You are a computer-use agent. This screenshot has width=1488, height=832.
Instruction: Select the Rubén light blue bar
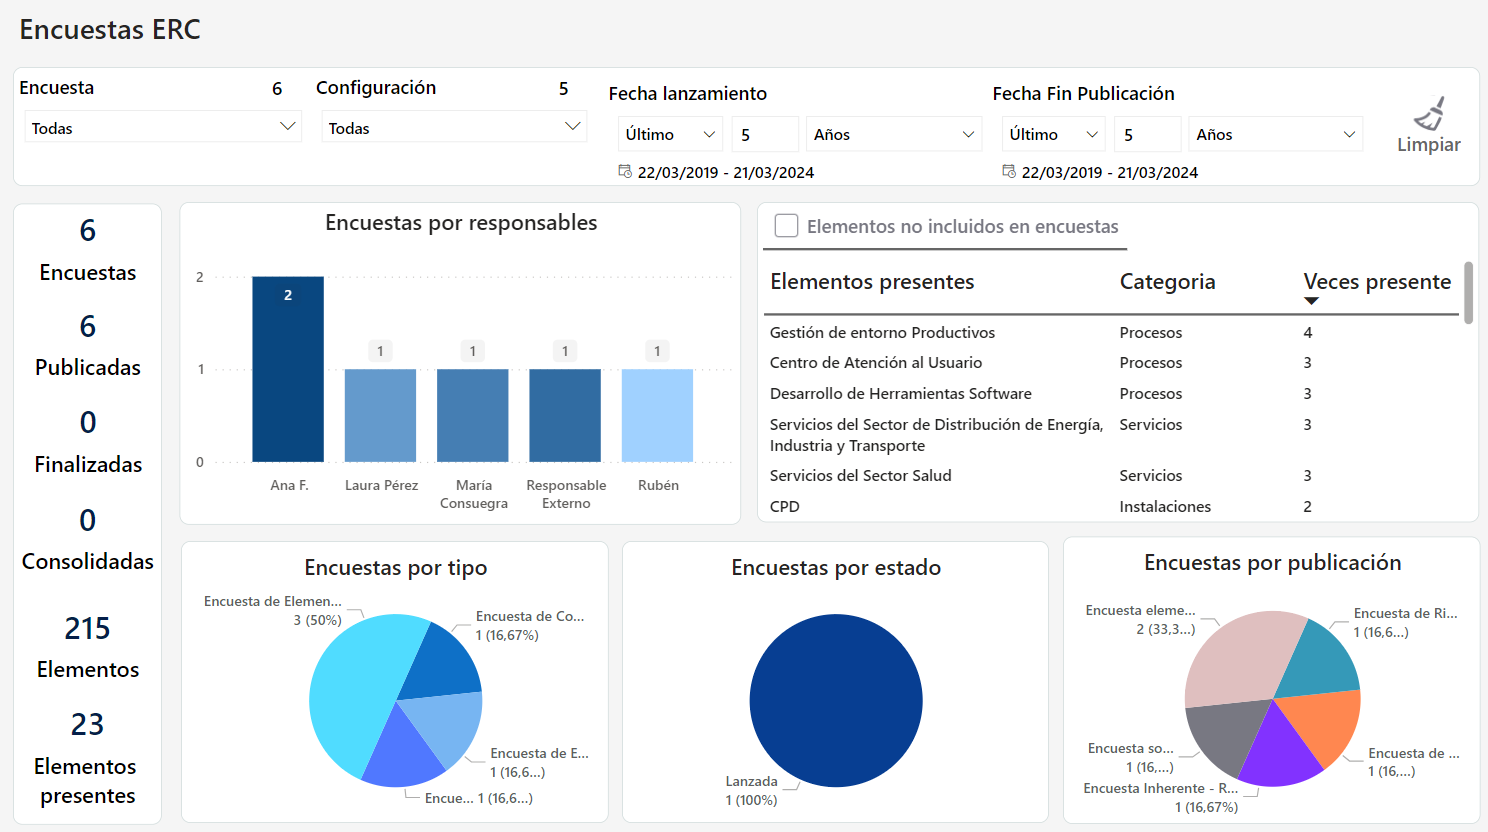pyautogui.click(x=657, y=415)
